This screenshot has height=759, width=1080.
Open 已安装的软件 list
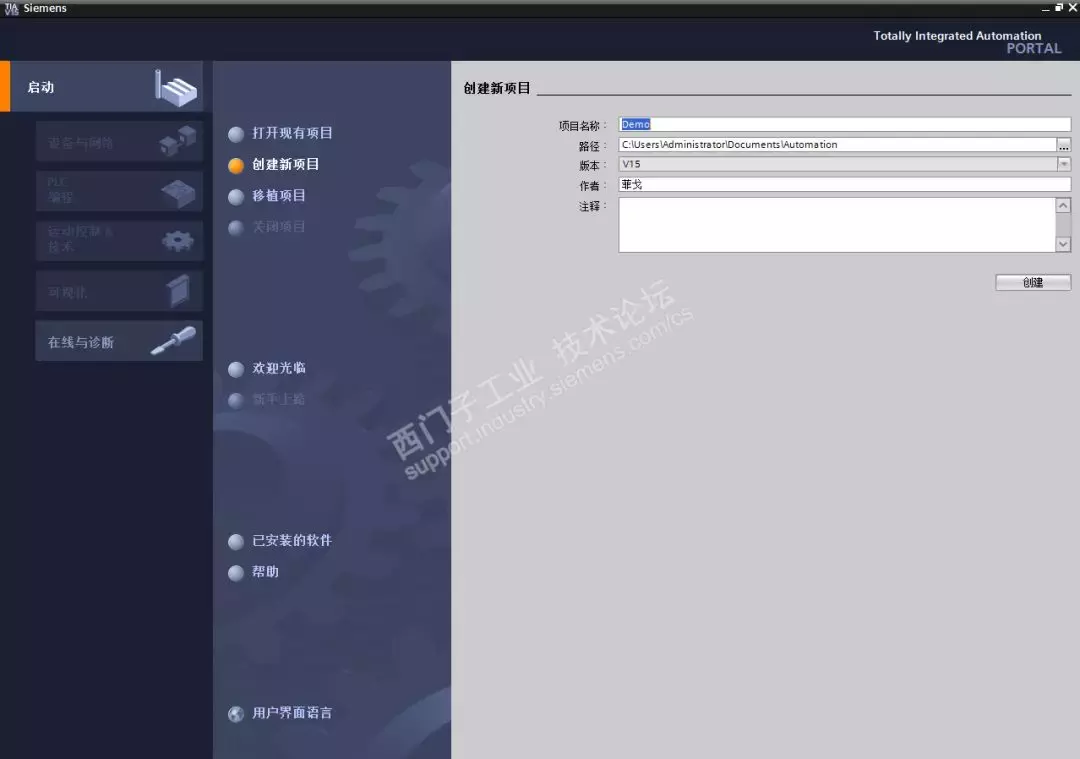coord(292,540)
